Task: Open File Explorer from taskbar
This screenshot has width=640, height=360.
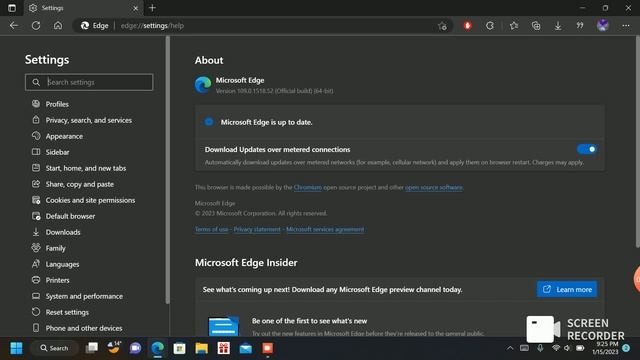Action: (202, 348)
